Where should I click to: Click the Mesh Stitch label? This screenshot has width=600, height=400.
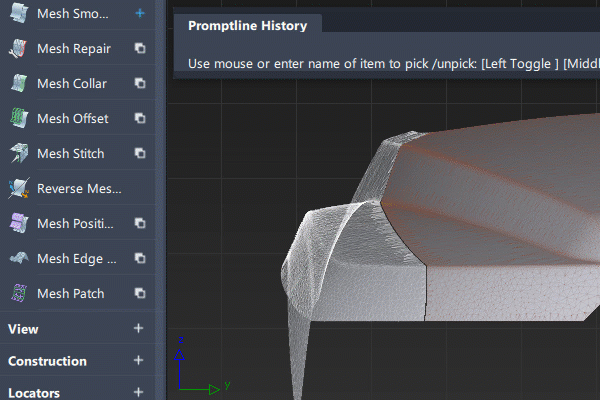point(71,153)
